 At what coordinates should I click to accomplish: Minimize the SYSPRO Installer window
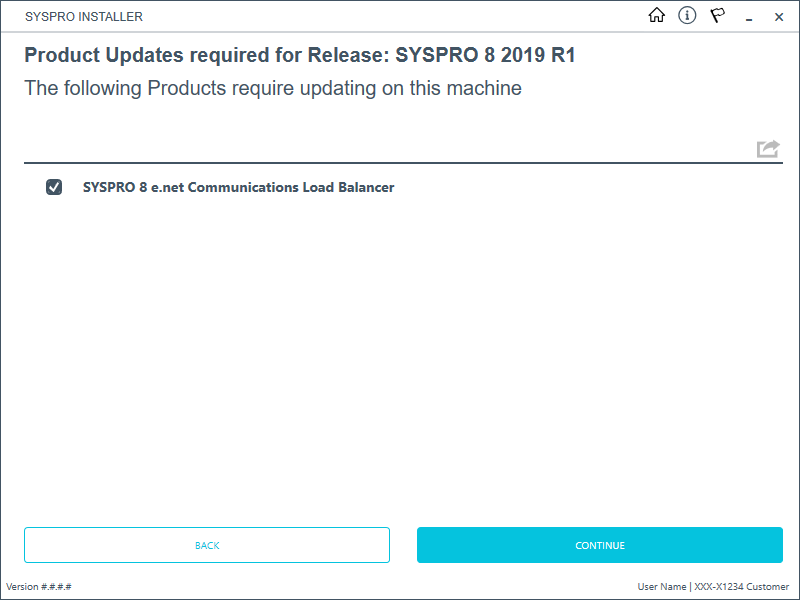click(x=748, y=17)
